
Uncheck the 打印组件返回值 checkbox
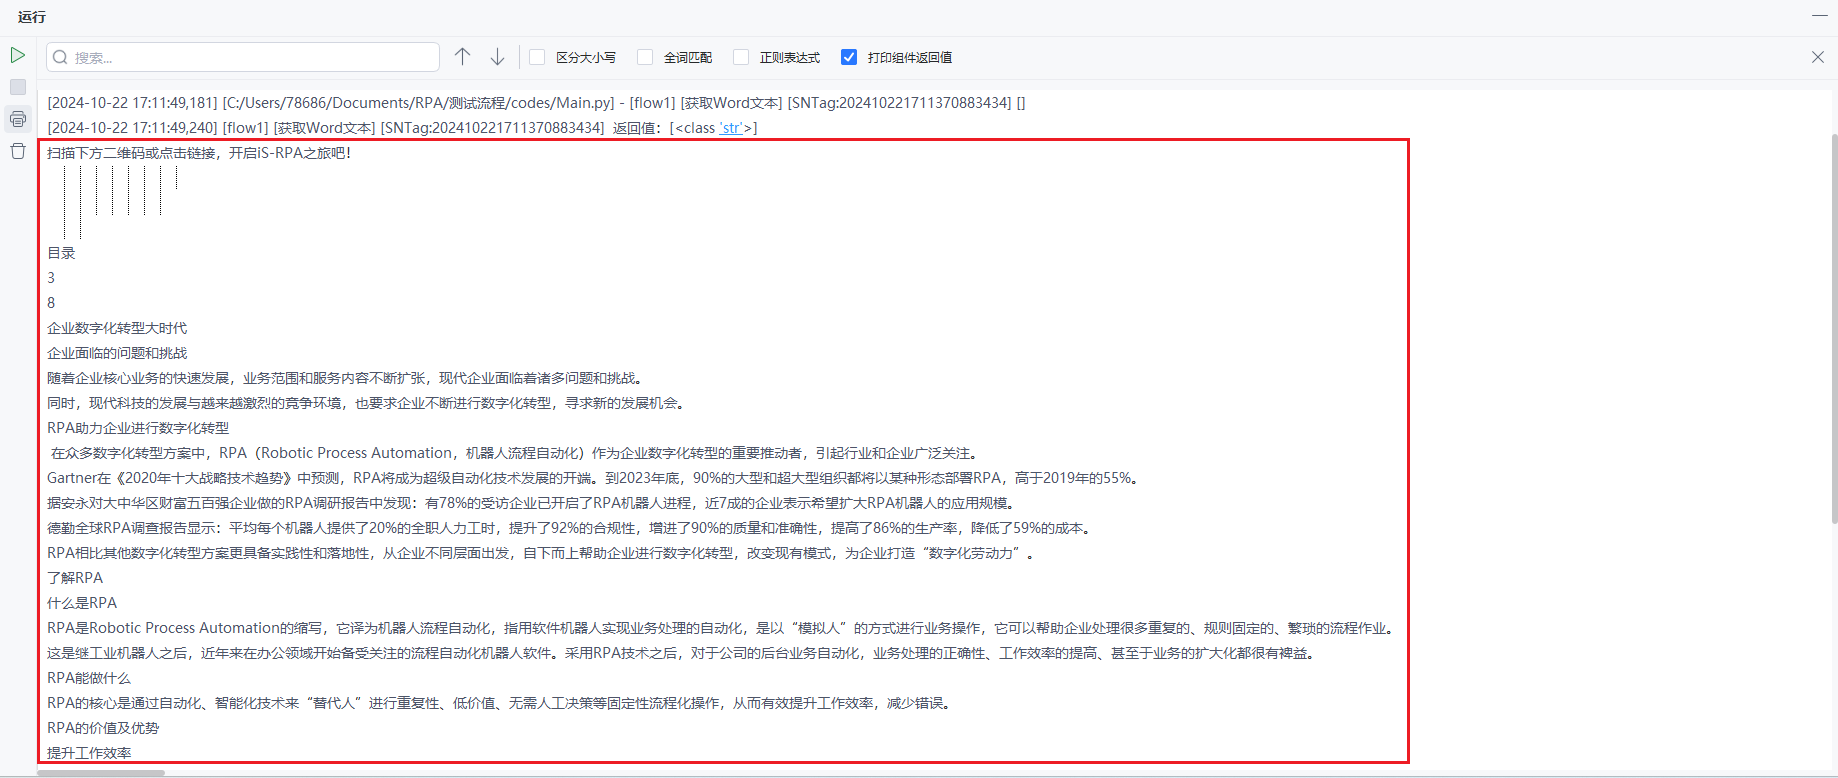tap(849, 57)
